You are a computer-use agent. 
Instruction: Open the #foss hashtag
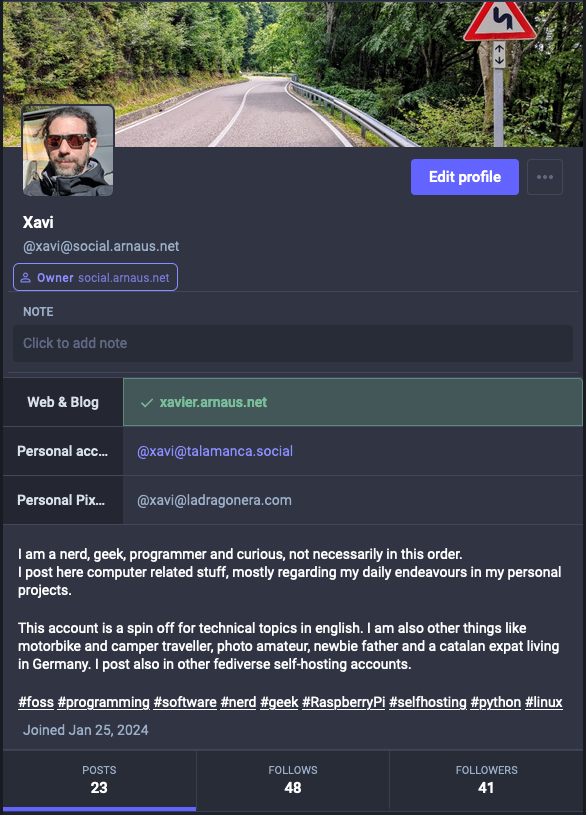(x=36, y=702)
